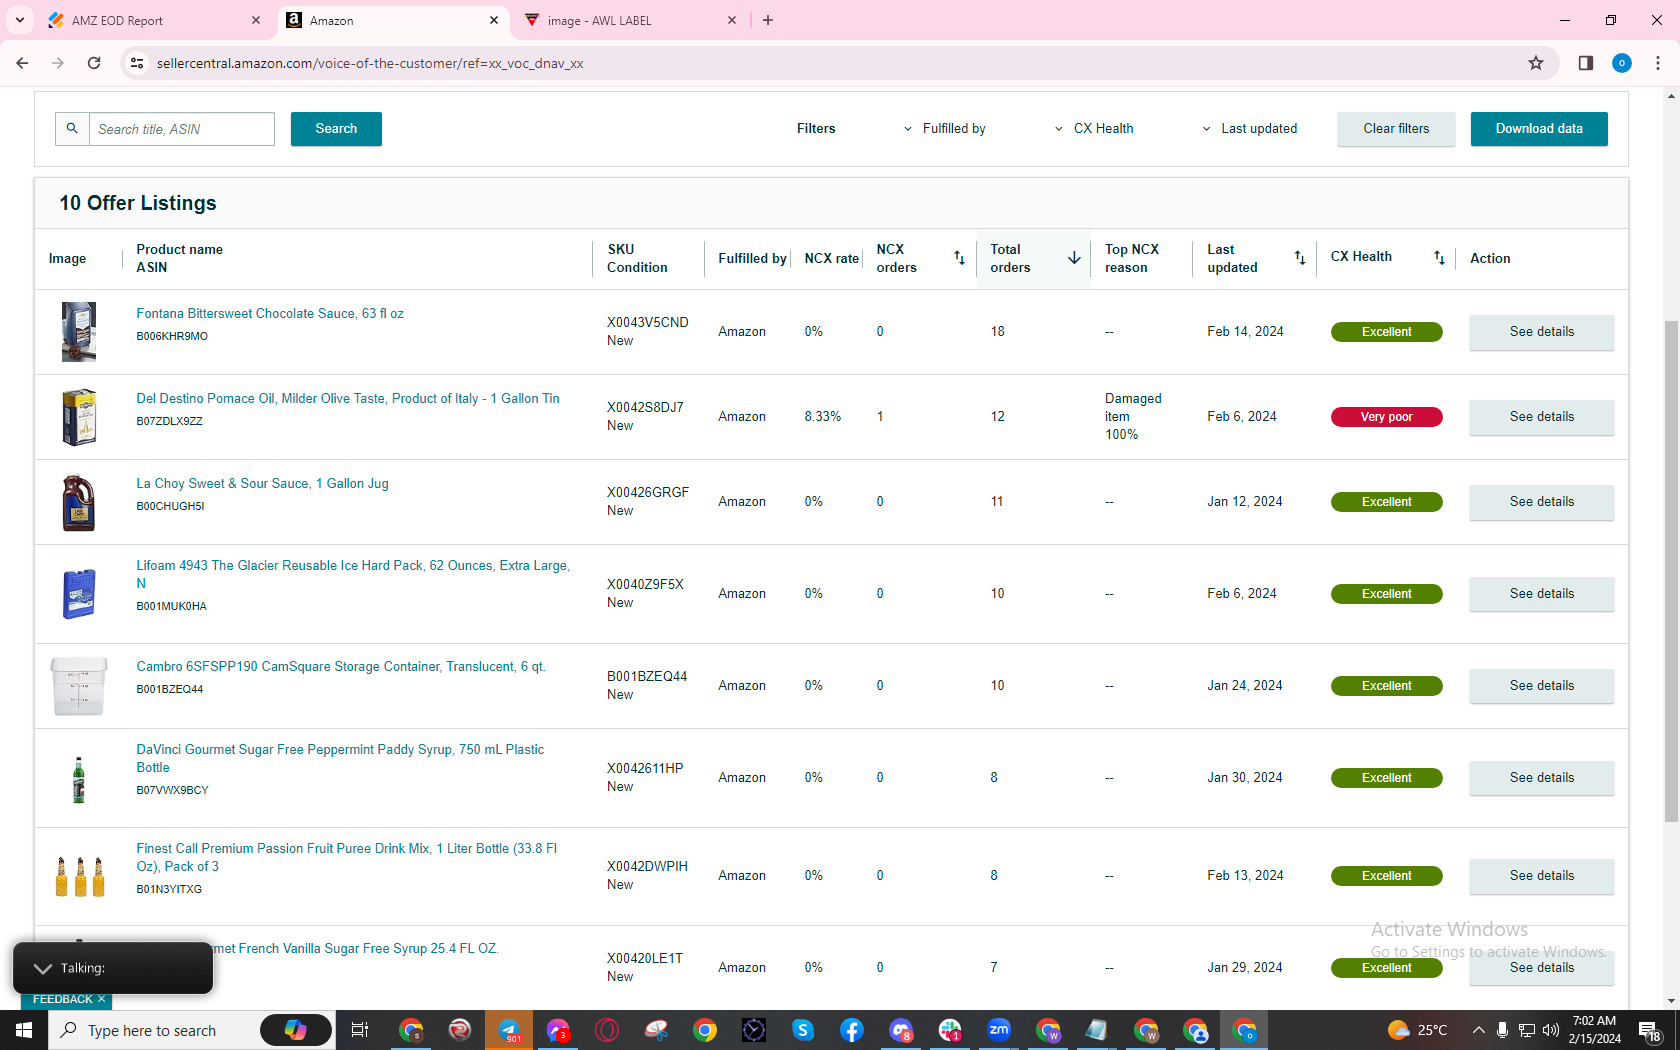See details for Del Destino Pomace Oil

[x=1541, y=417]
